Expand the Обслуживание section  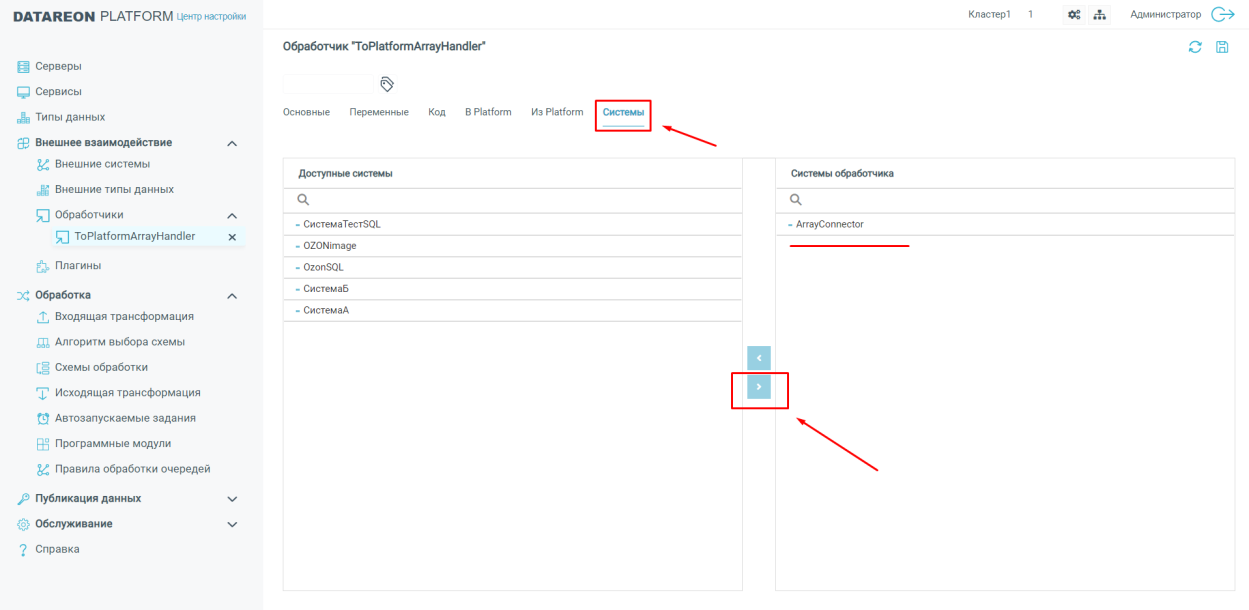click(232, 524)
